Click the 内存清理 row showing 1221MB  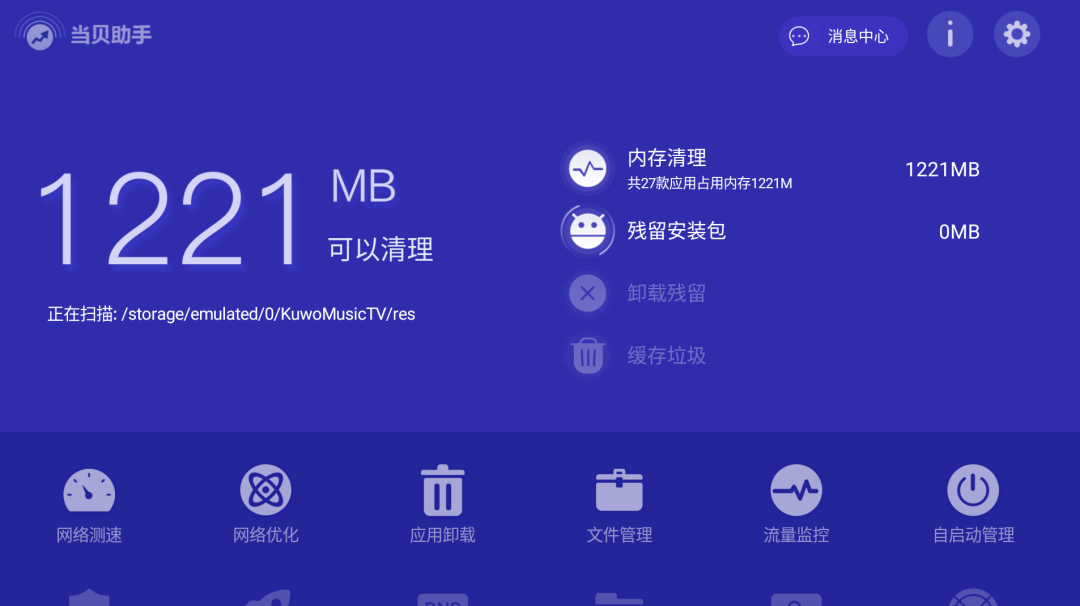(780, 168)
